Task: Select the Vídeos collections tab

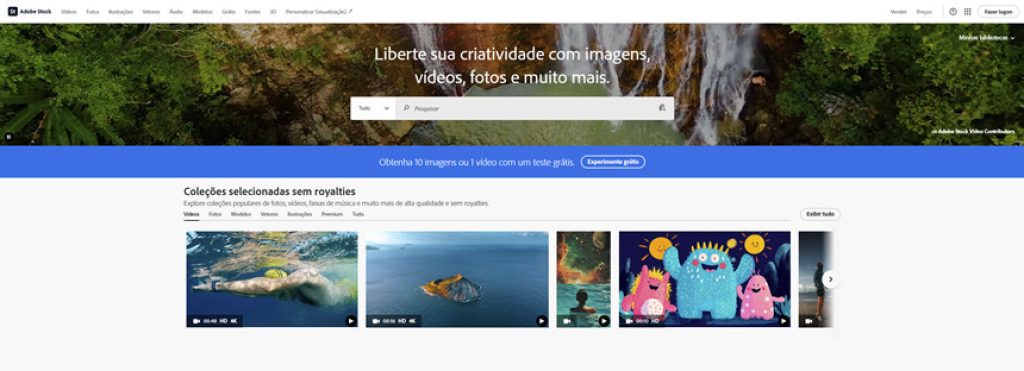Action: pos(191,214)
